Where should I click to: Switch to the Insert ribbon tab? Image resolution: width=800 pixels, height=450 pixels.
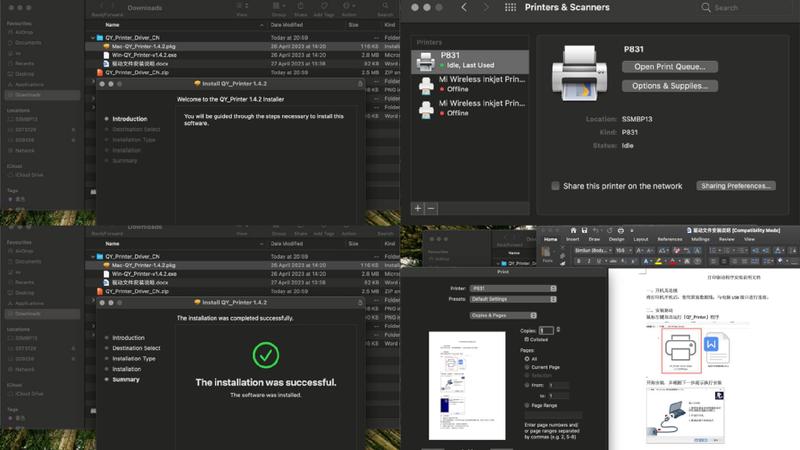point(573,239)
